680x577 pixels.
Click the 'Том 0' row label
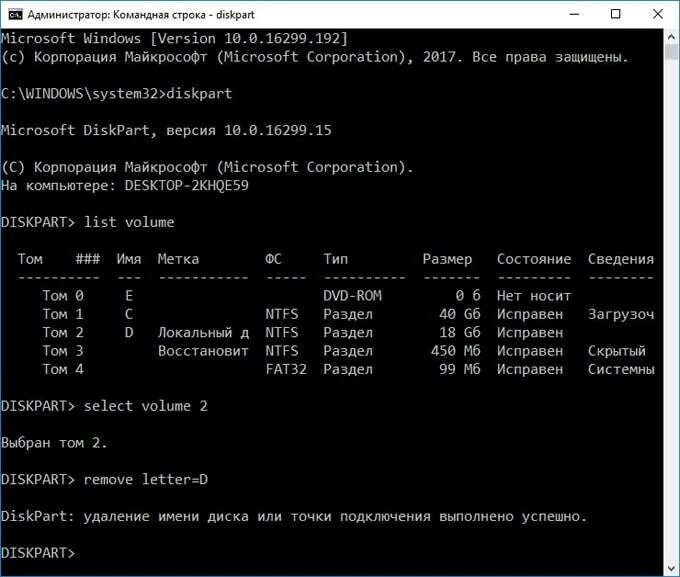[63, 296]
